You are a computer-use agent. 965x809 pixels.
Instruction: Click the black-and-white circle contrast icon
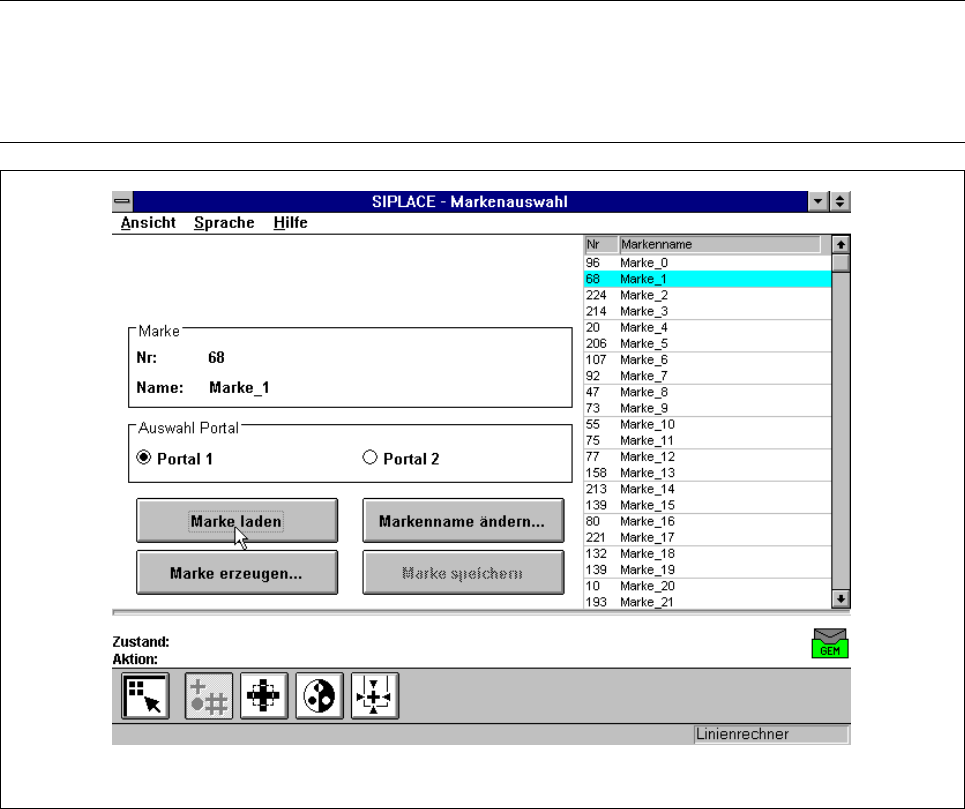319,696
